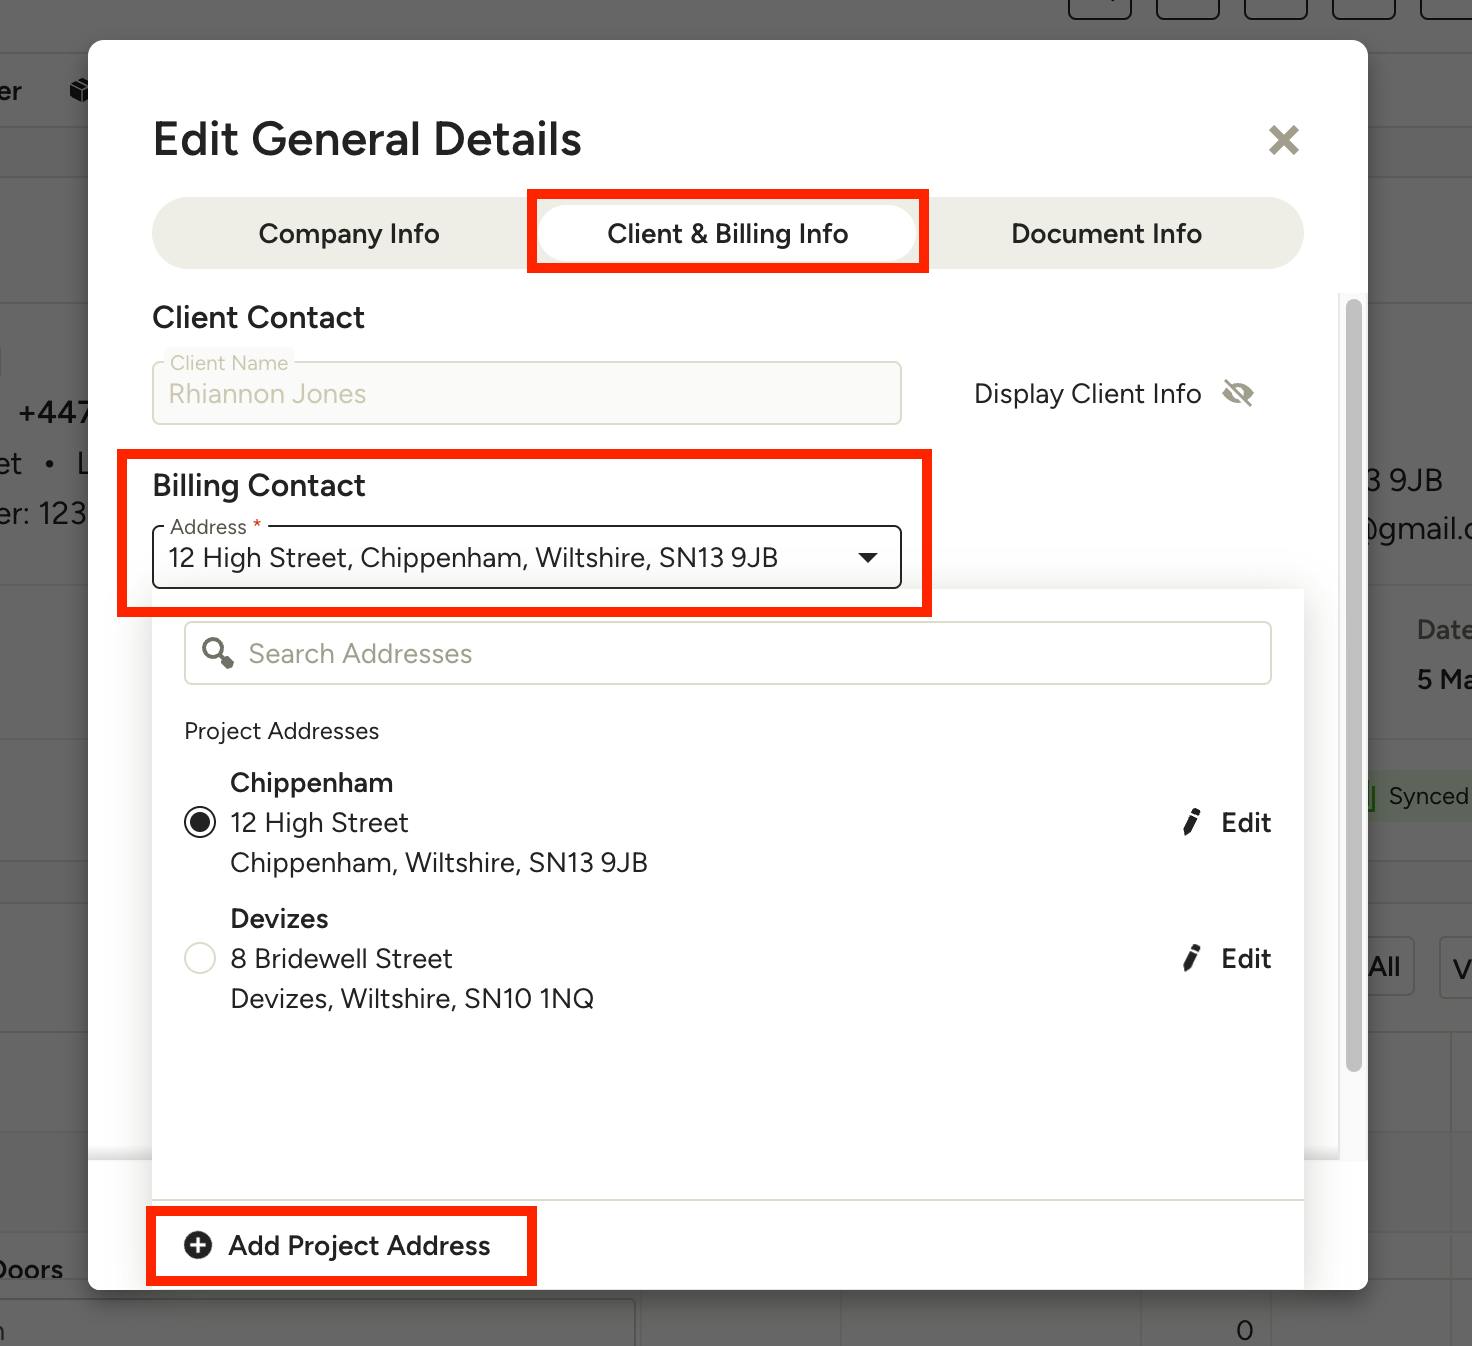1472x1346 pixels.
Task: Click the 'Project Addresses' section label
Action: (x=282, y=731)
